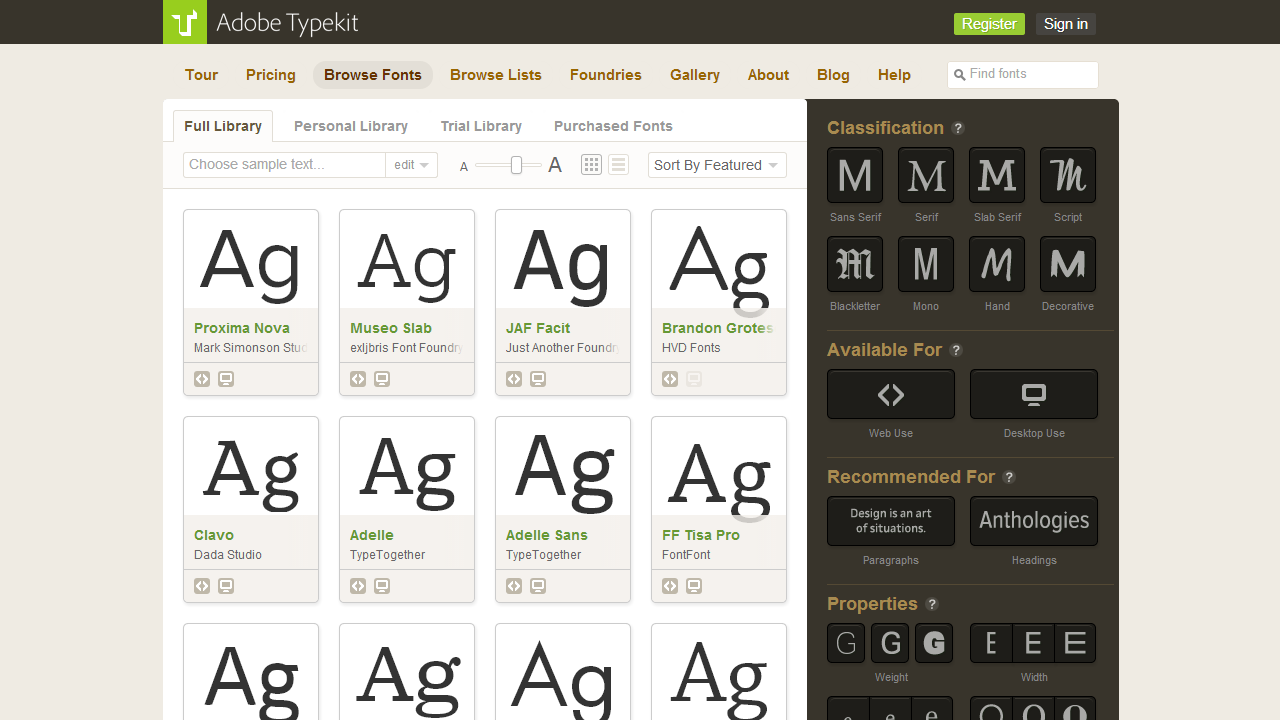Open Mark Simonson Studio foundry link

(251, 348)
